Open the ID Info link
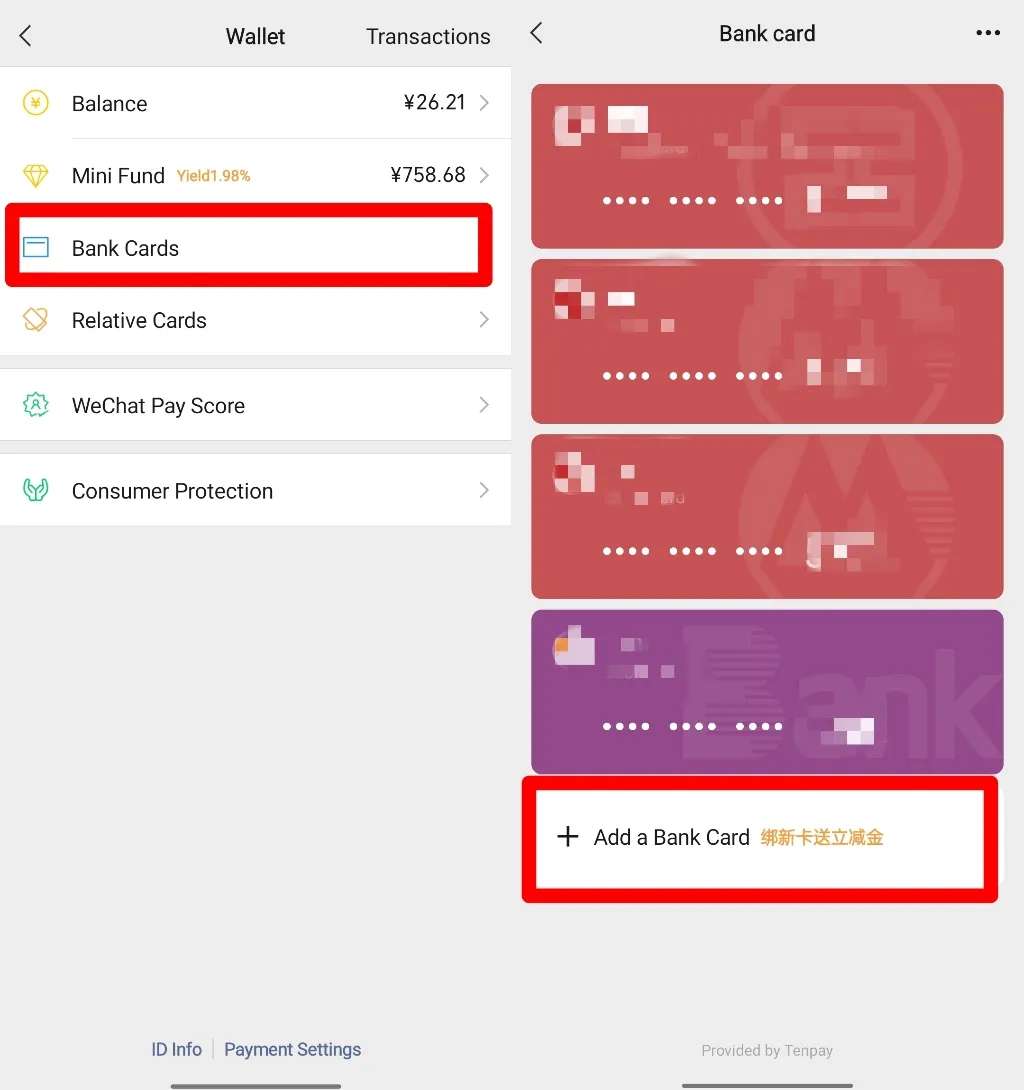 pos(177,1049)
